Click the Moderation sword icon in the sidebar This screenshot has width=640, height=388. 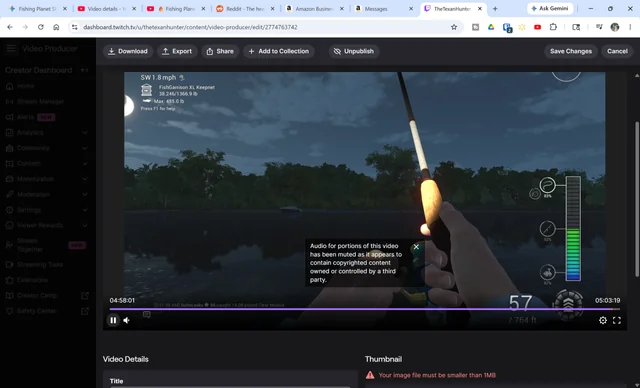point(9,195)
